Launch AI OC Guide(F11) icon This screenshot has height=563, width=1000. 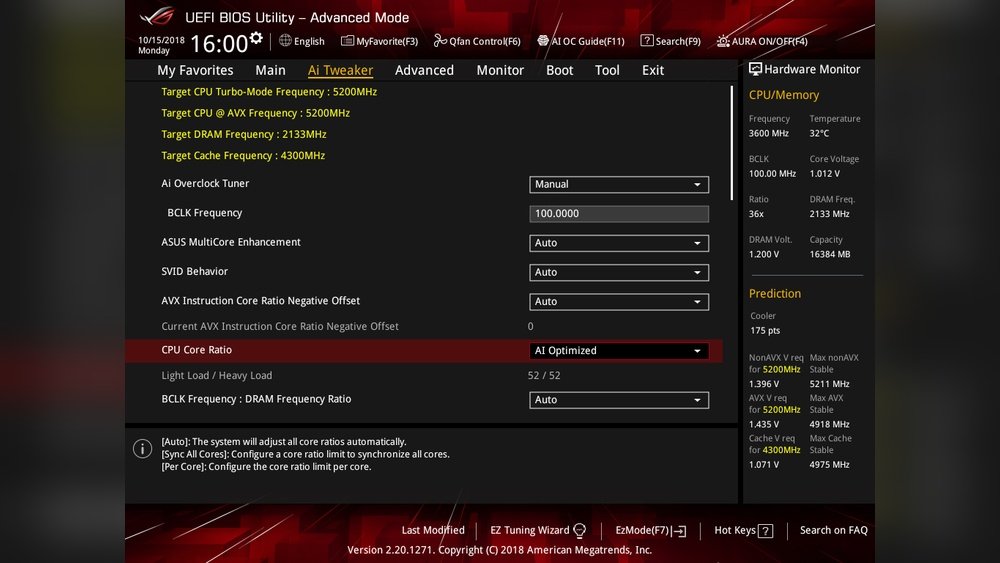click(x=542, y=41)
